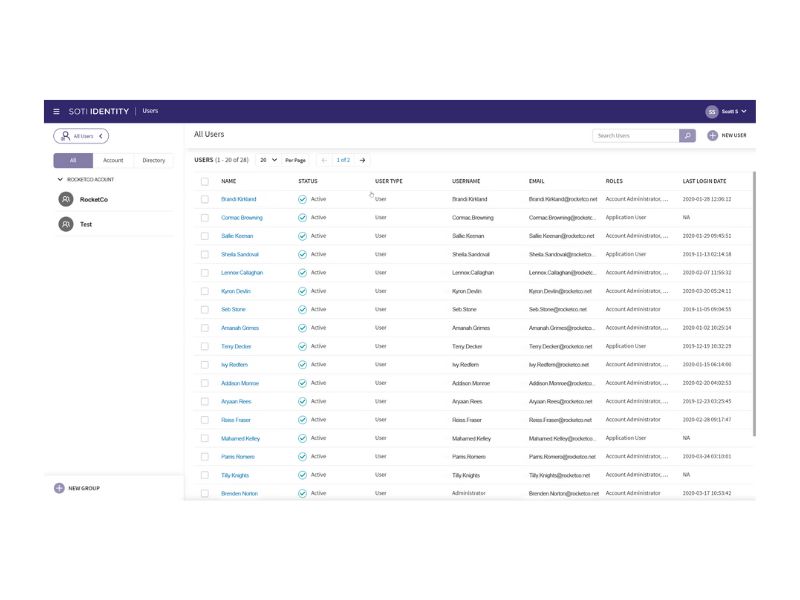Click the SS user avatar
The image size is (800, 600).
[712, 111]
